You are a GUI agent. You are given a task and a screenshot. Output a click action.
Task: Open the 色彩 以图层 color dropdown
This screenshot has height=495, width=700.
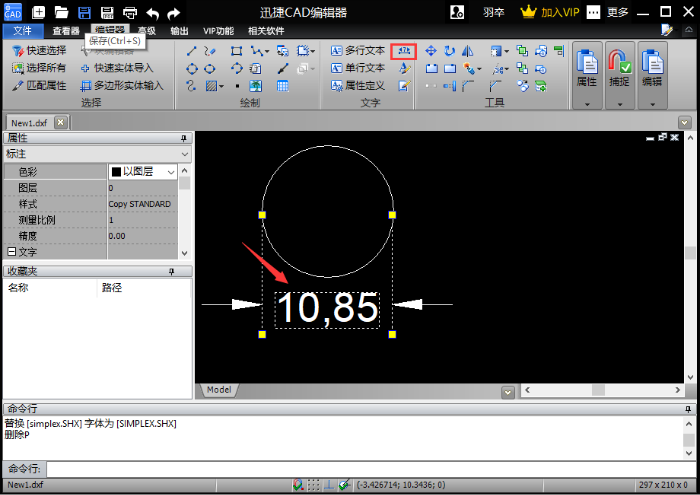tap(171, 172)
